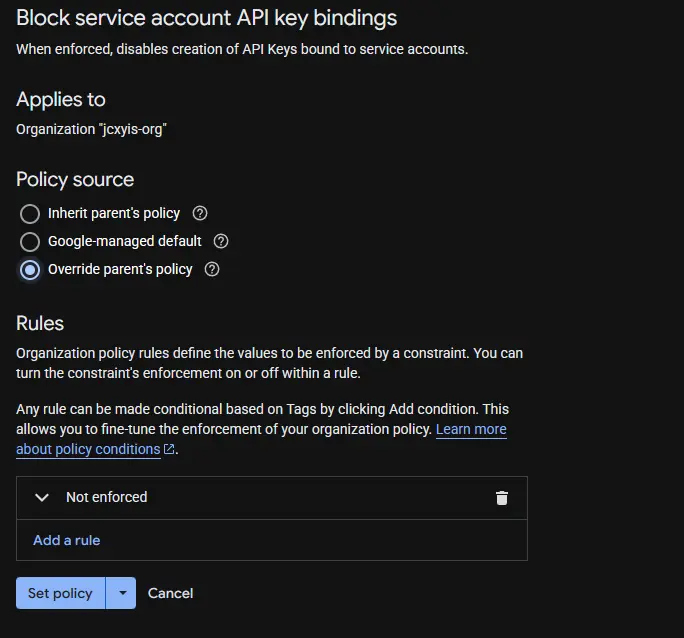Click the Block service account API key bindings heading
This screenshot has height=638, width=684.
point(206,18)
